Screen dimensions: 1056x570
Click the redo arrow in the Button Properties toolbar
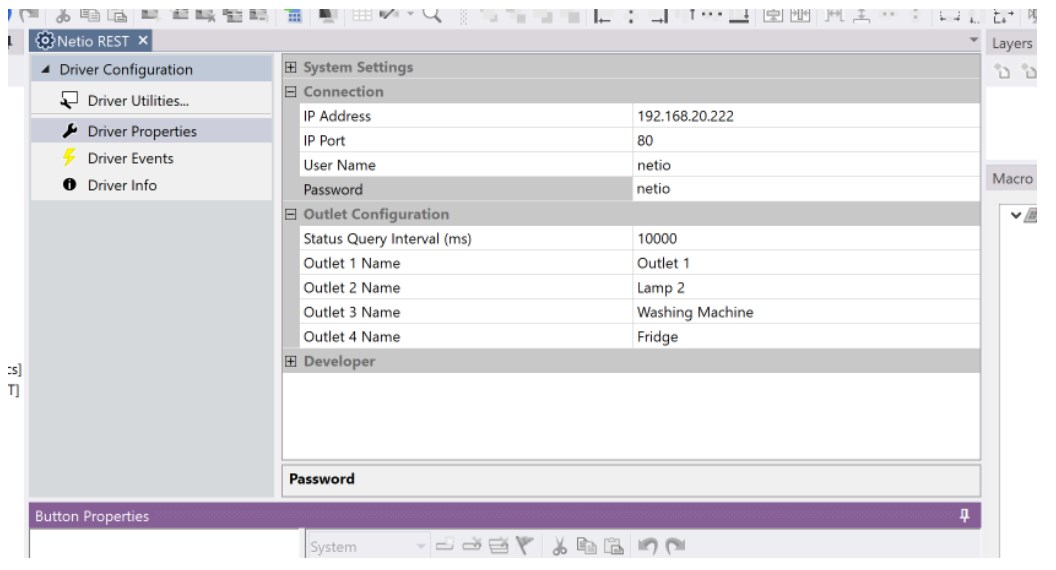pos(675,546)
